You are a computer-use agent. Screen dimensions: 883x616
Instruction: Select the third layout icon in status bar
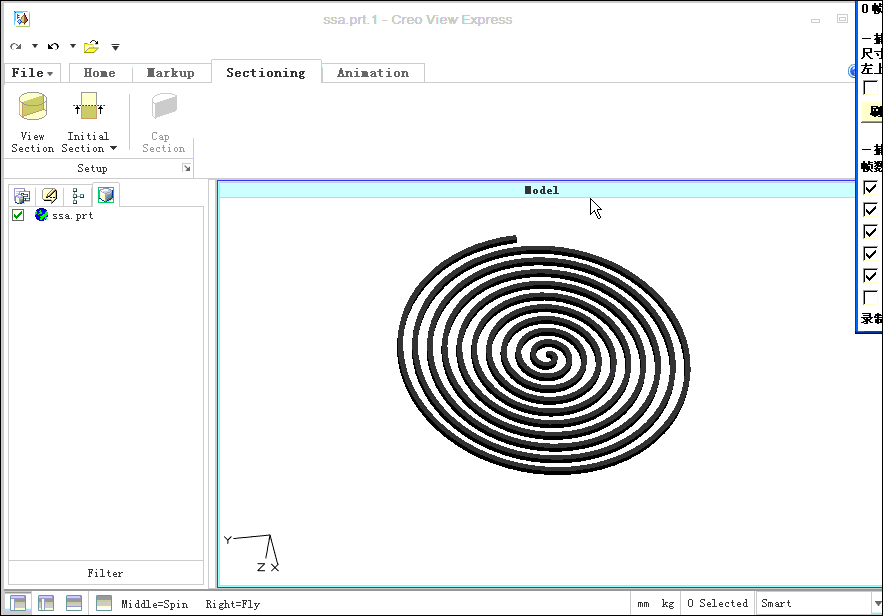pyautogui.click(x=74, y=603)
